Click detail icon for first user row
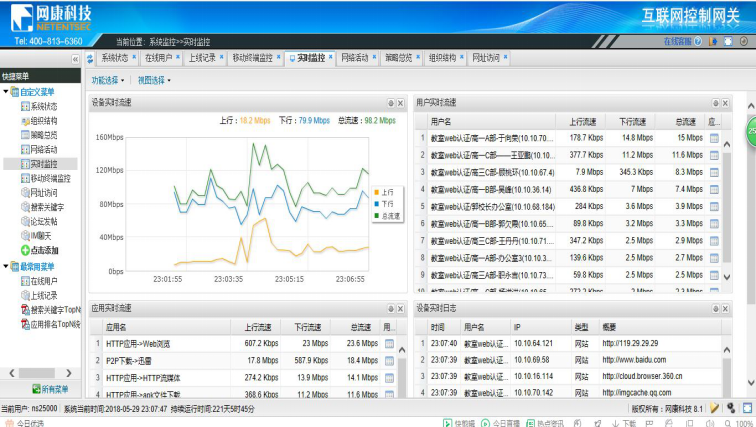This screenshot has height=427, width=756. tap(714, 138)
